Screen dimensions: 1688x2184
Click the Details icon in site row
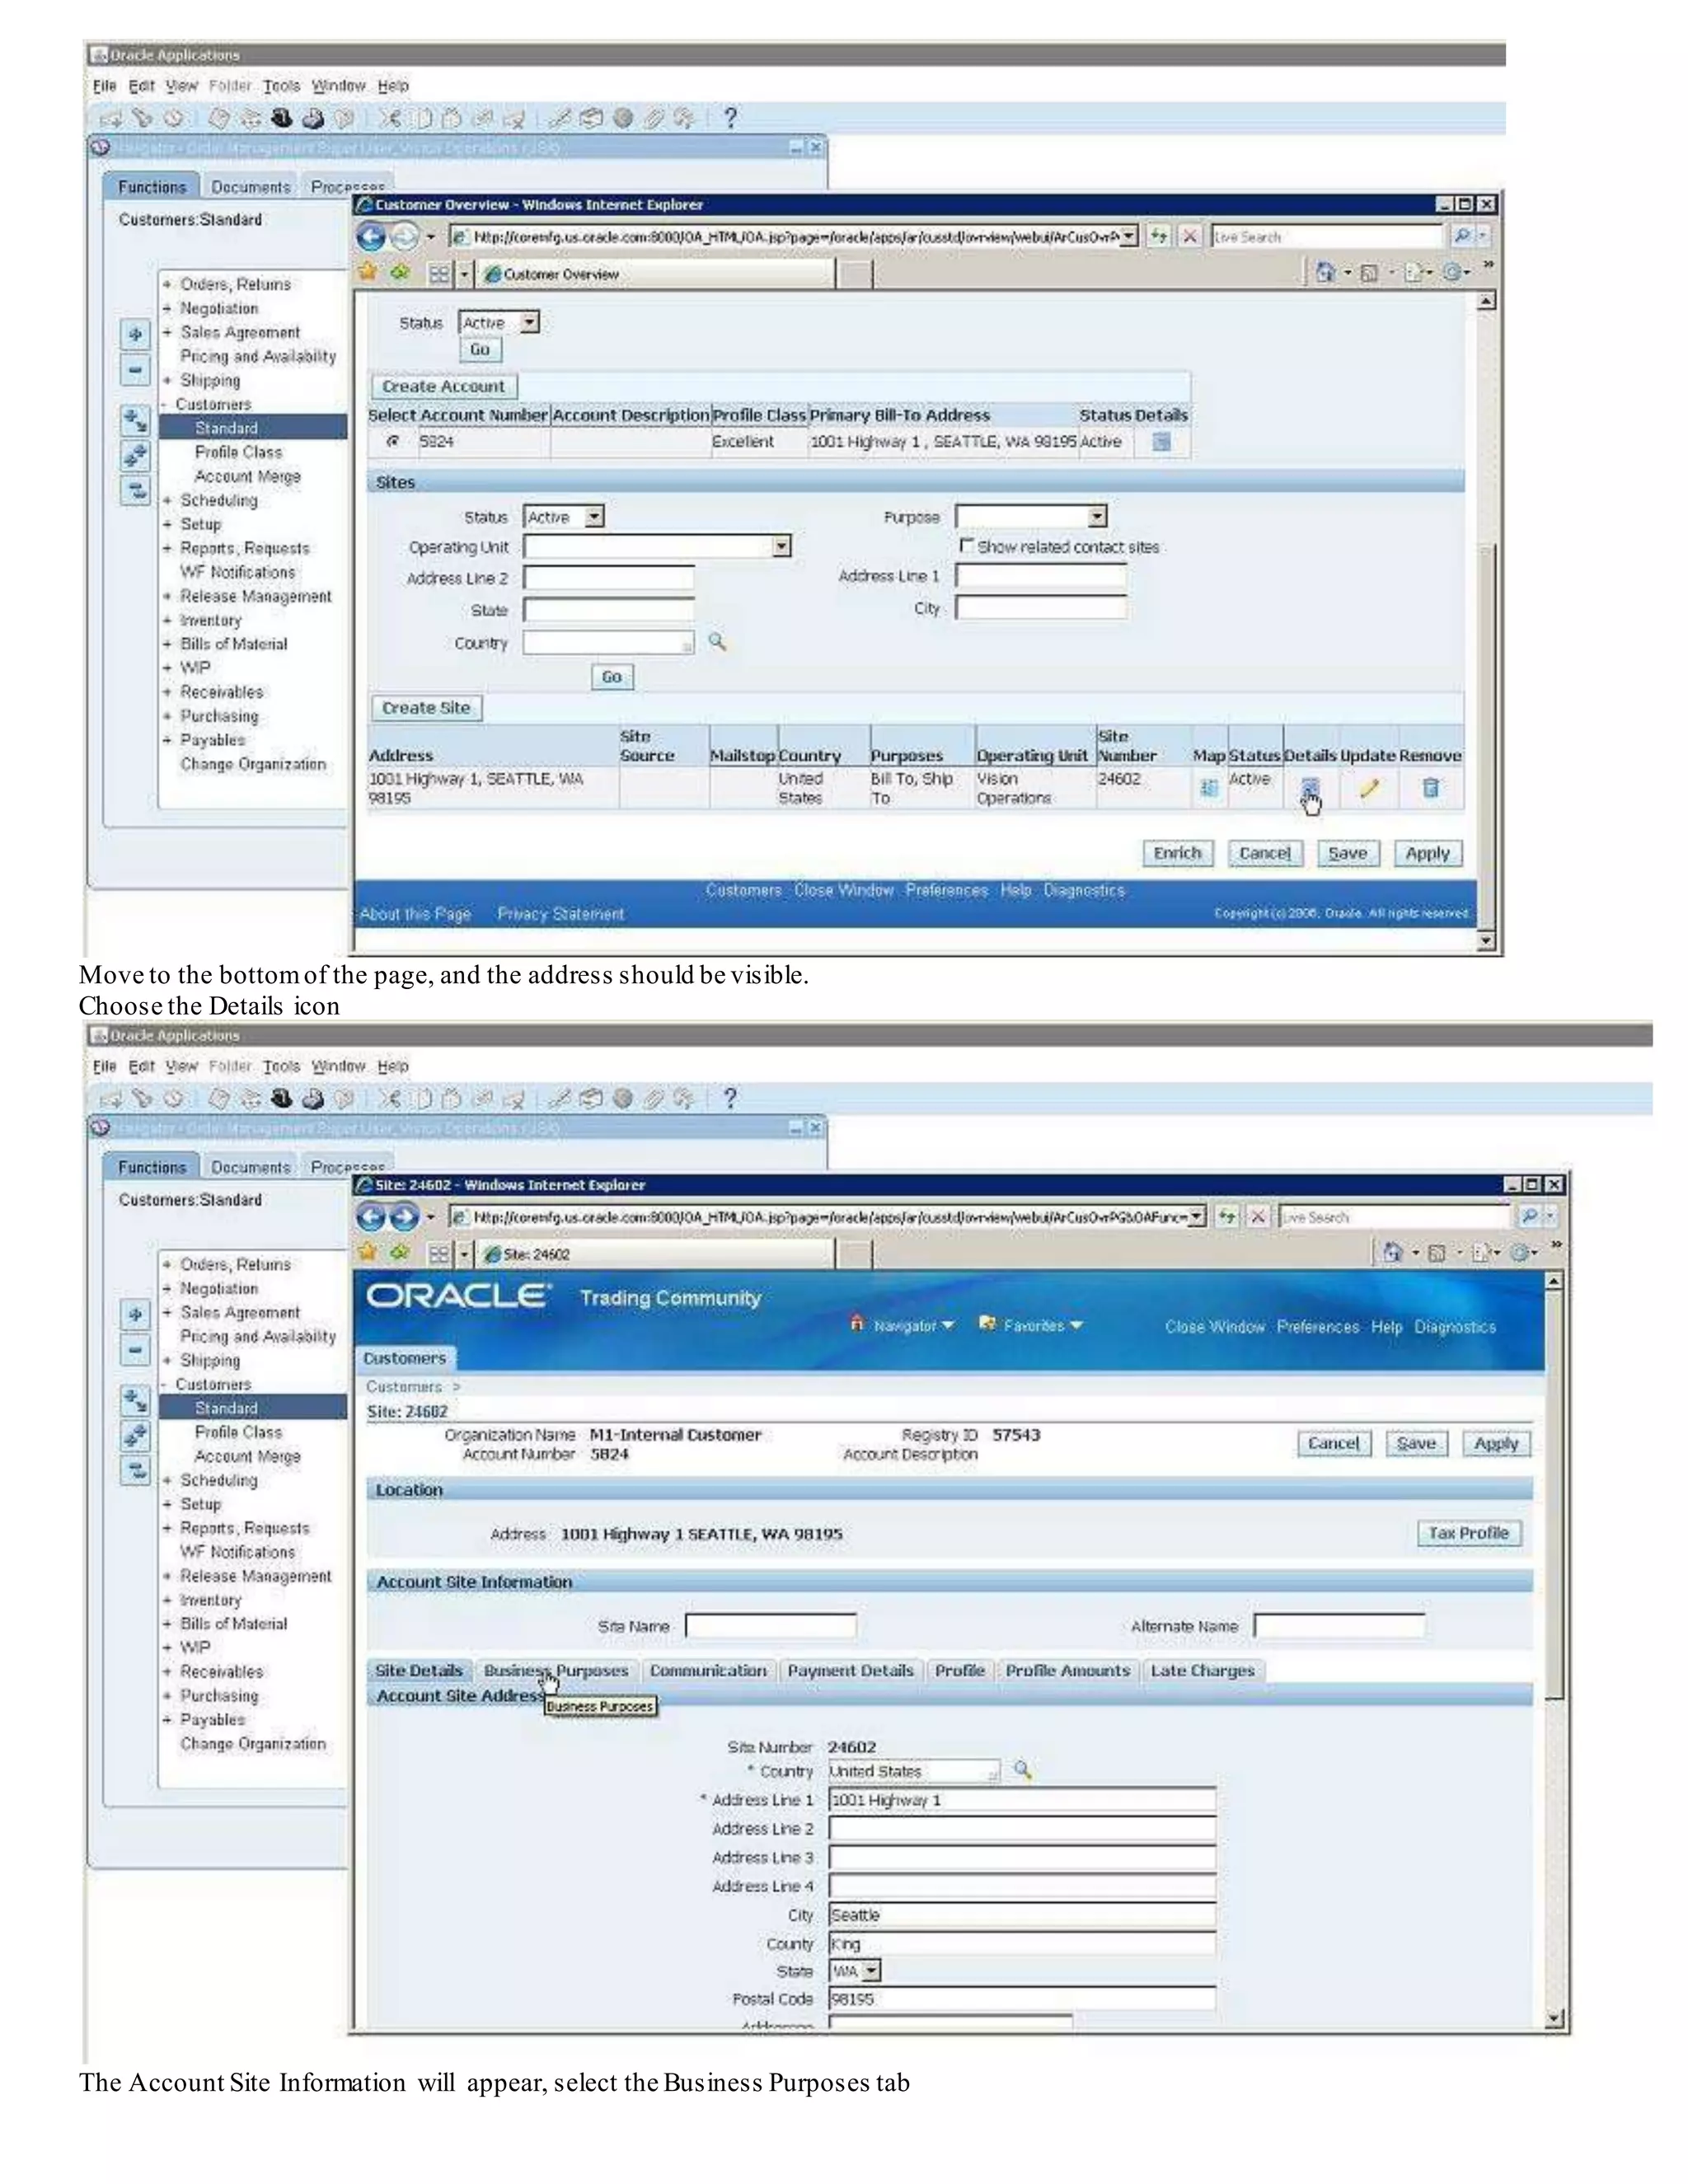point(1310,788)
